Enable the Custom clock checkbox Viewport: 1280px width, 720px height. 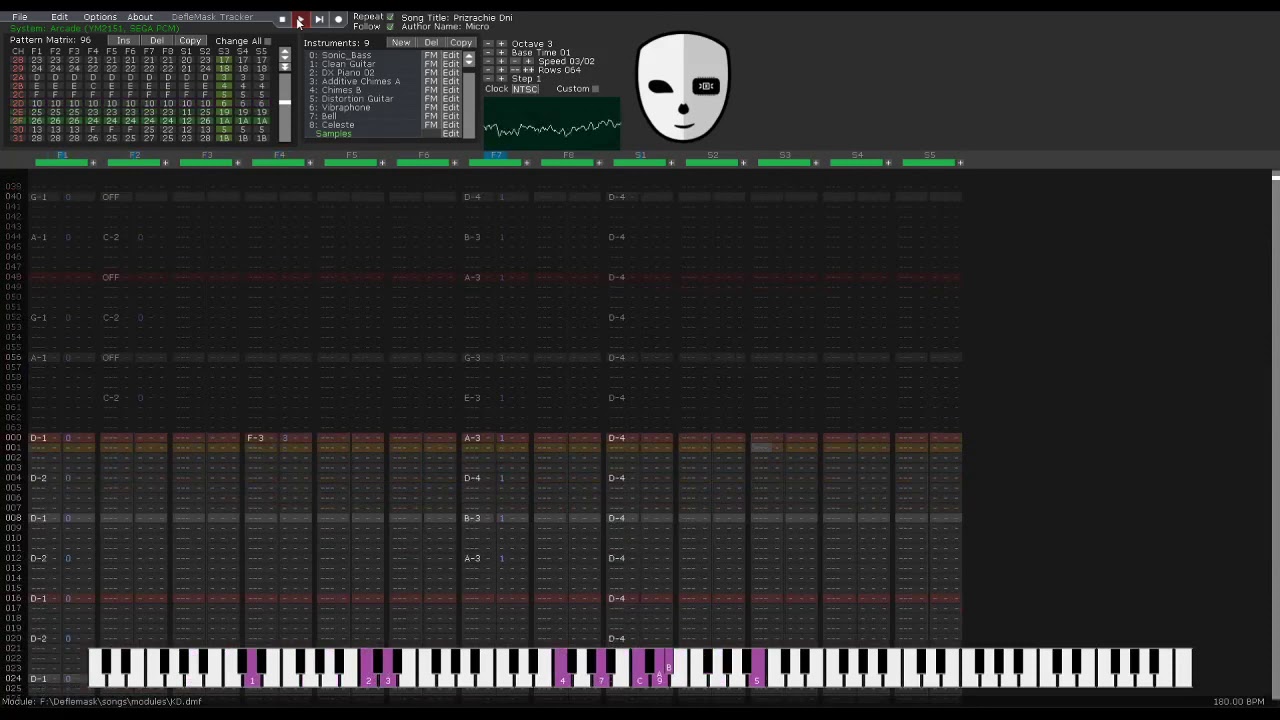click(x=595, y=89)
